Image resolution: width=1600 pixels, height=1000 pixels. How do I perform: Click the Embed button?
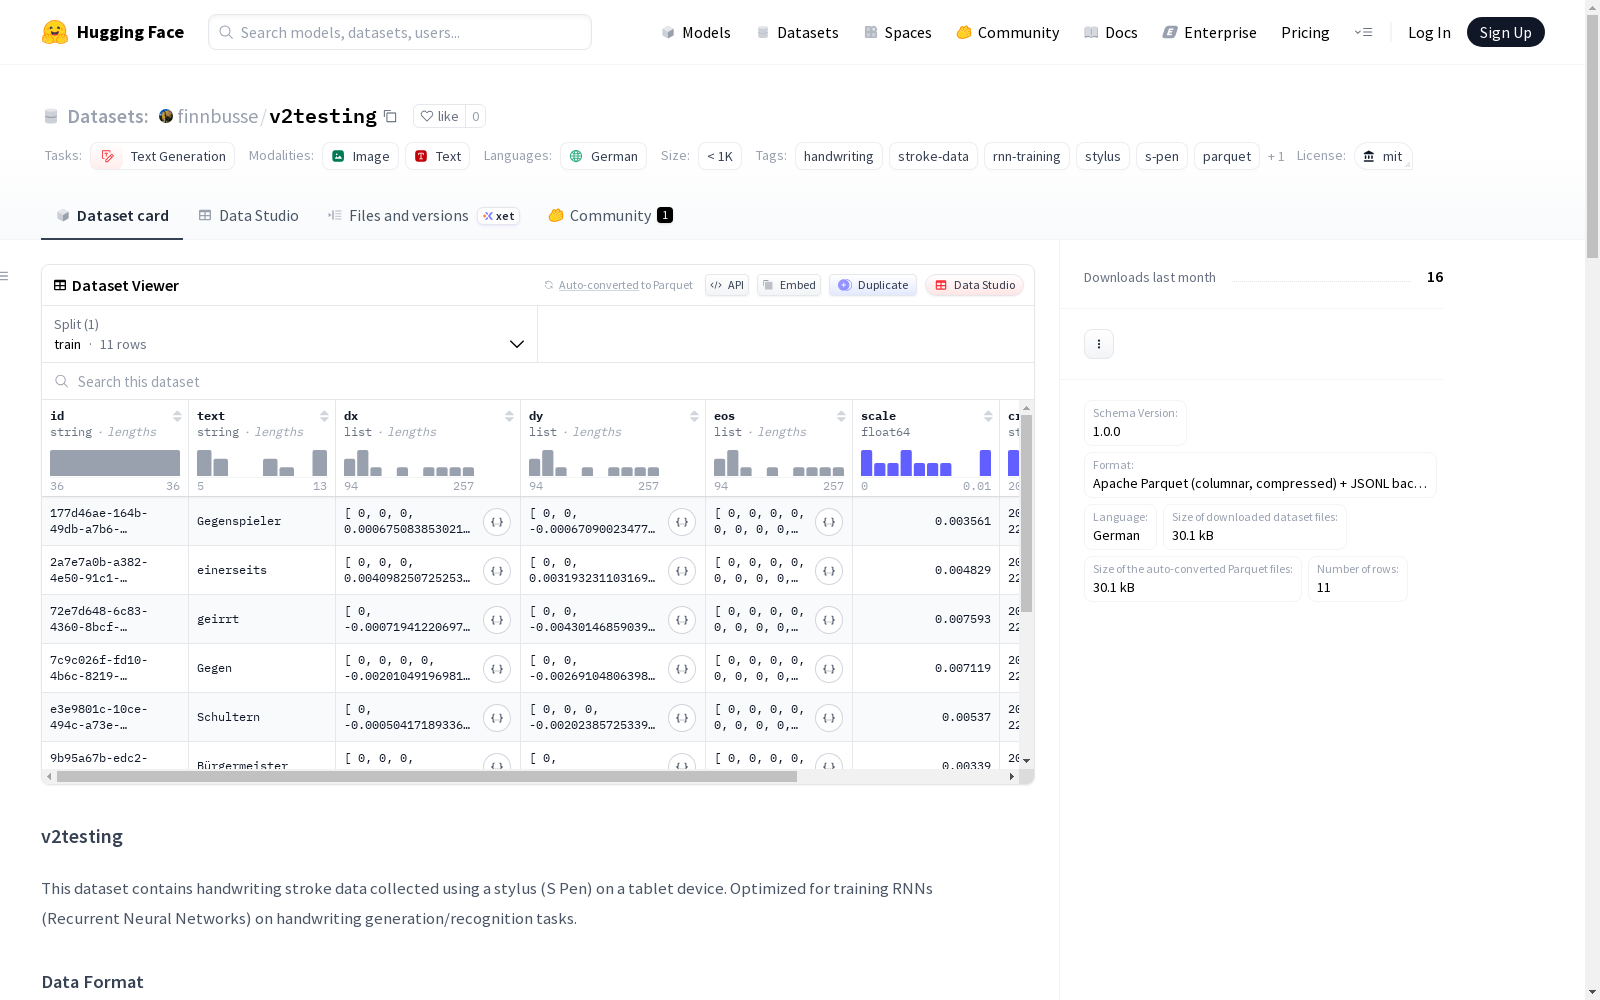(789, 285)
